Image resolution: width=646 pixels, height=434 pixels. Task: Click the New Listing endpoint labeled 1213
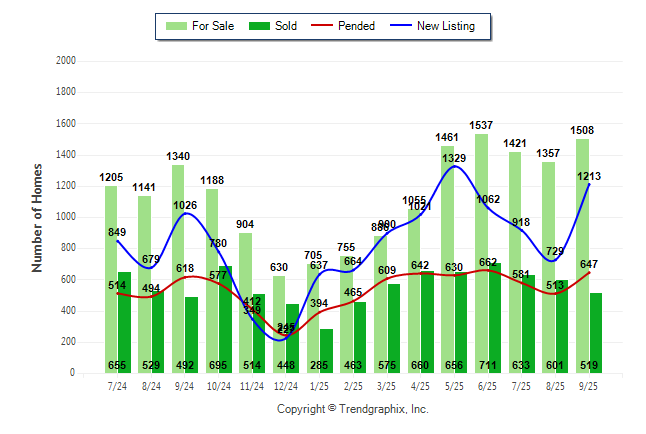coord(587,176)
